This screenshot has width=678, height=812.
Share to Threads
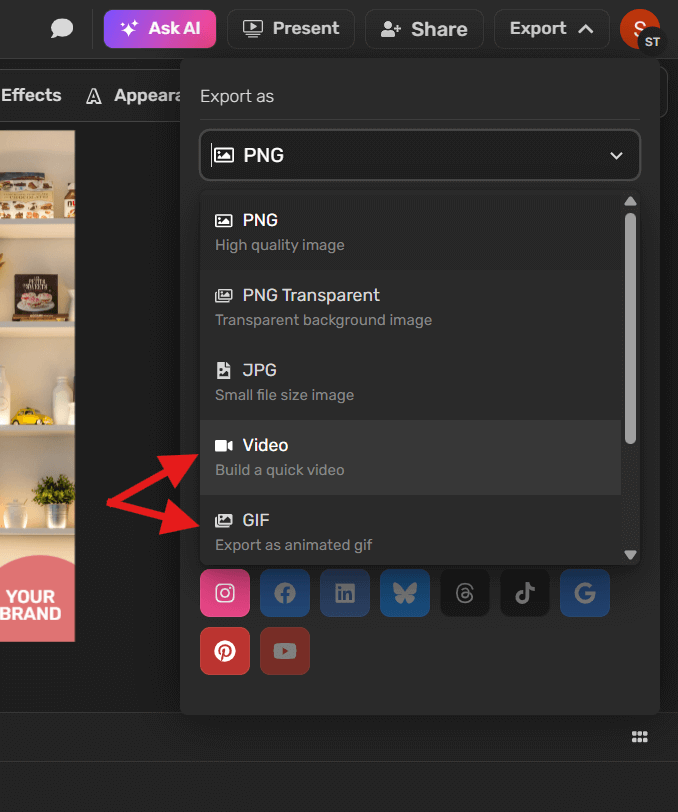coord(465,592)
